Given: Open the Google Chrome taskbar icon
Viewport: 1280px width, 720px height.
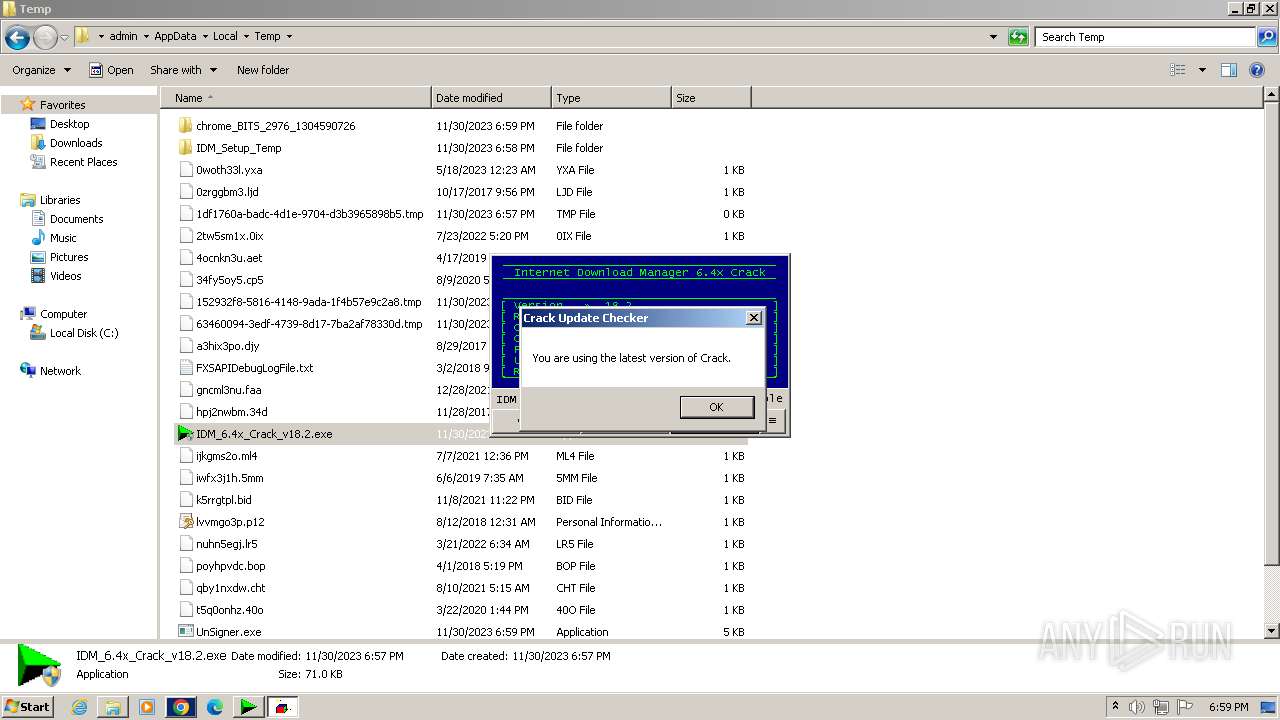Looking at the screenshot, I should [x=181, y=707].
